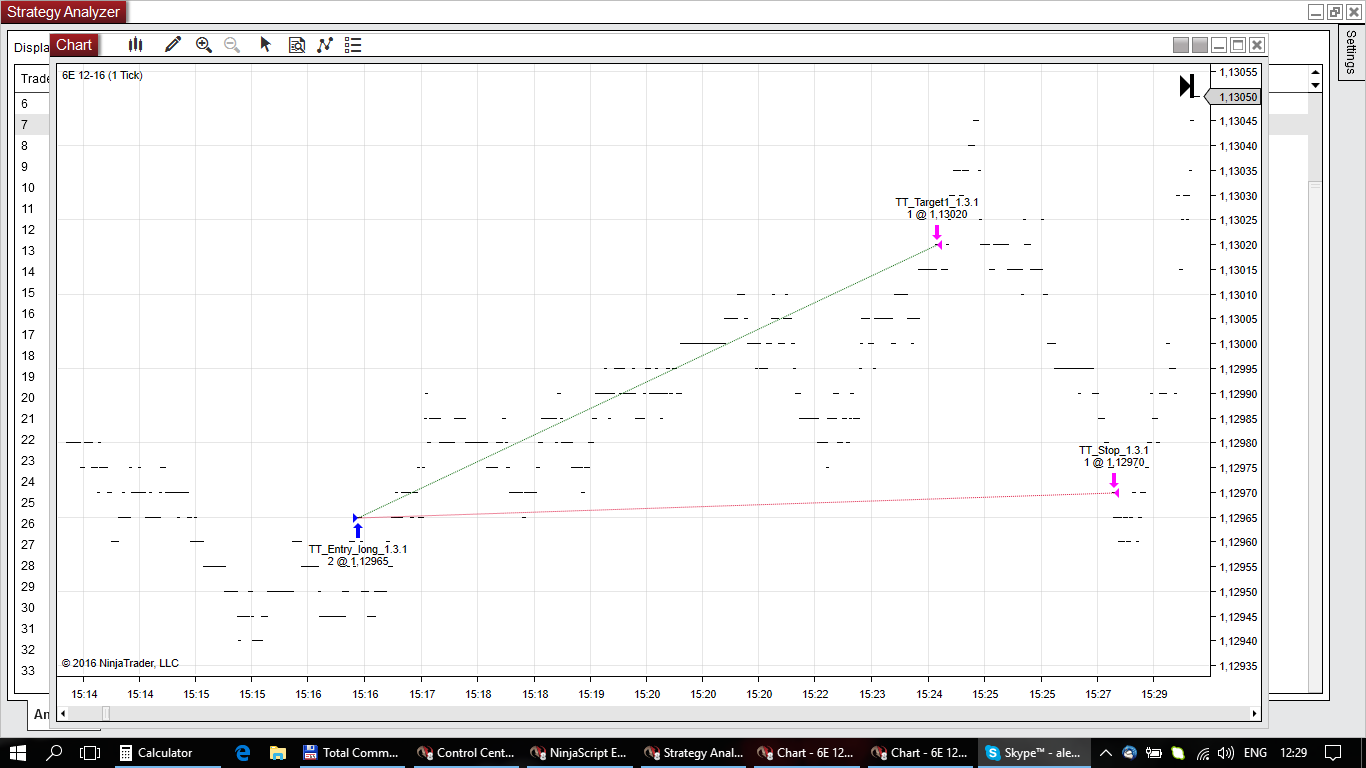Switch to NinjaScript Editor on the taskbar
This screenshot has height=768, width=1366.
tap(580, 753)
